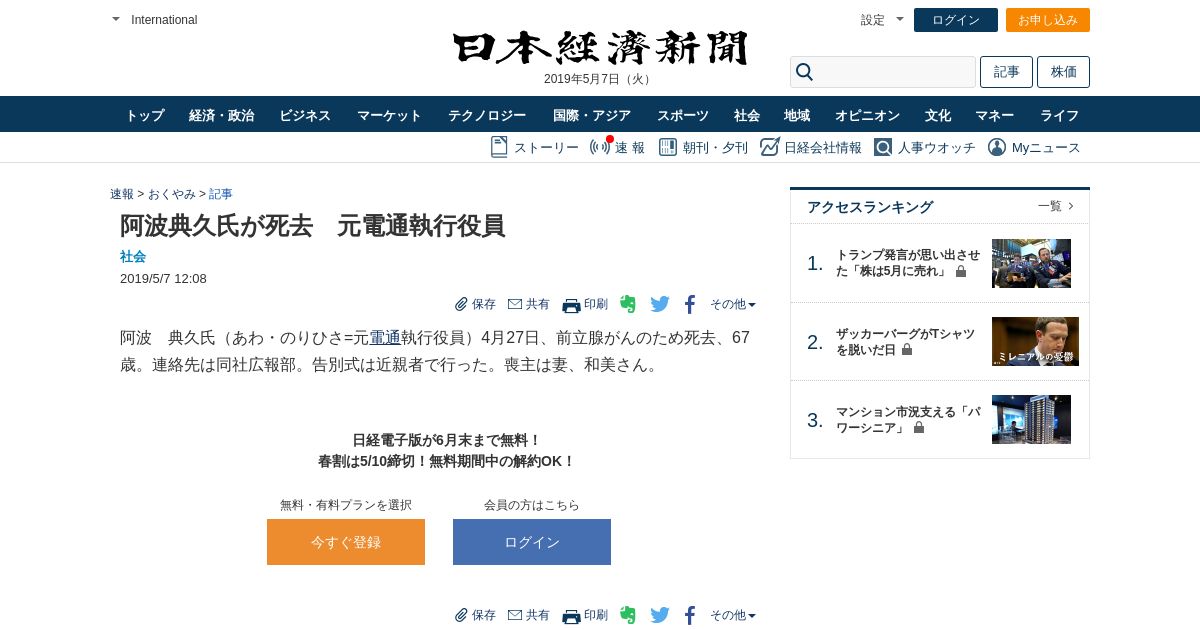
Task: Clip to Evernote using top elephant icon
Action: (x=628, y=304)
